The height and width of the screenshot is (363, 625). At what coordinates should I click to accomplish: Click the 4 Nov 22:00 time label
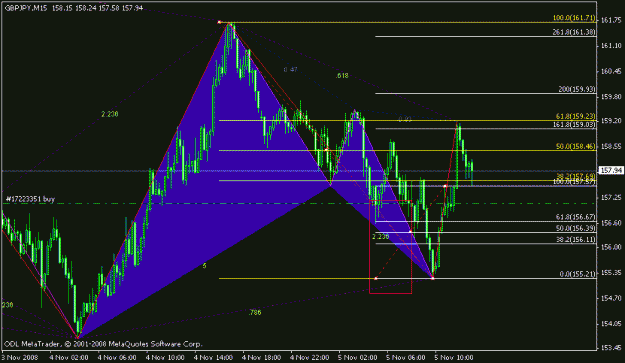(310, 357)
